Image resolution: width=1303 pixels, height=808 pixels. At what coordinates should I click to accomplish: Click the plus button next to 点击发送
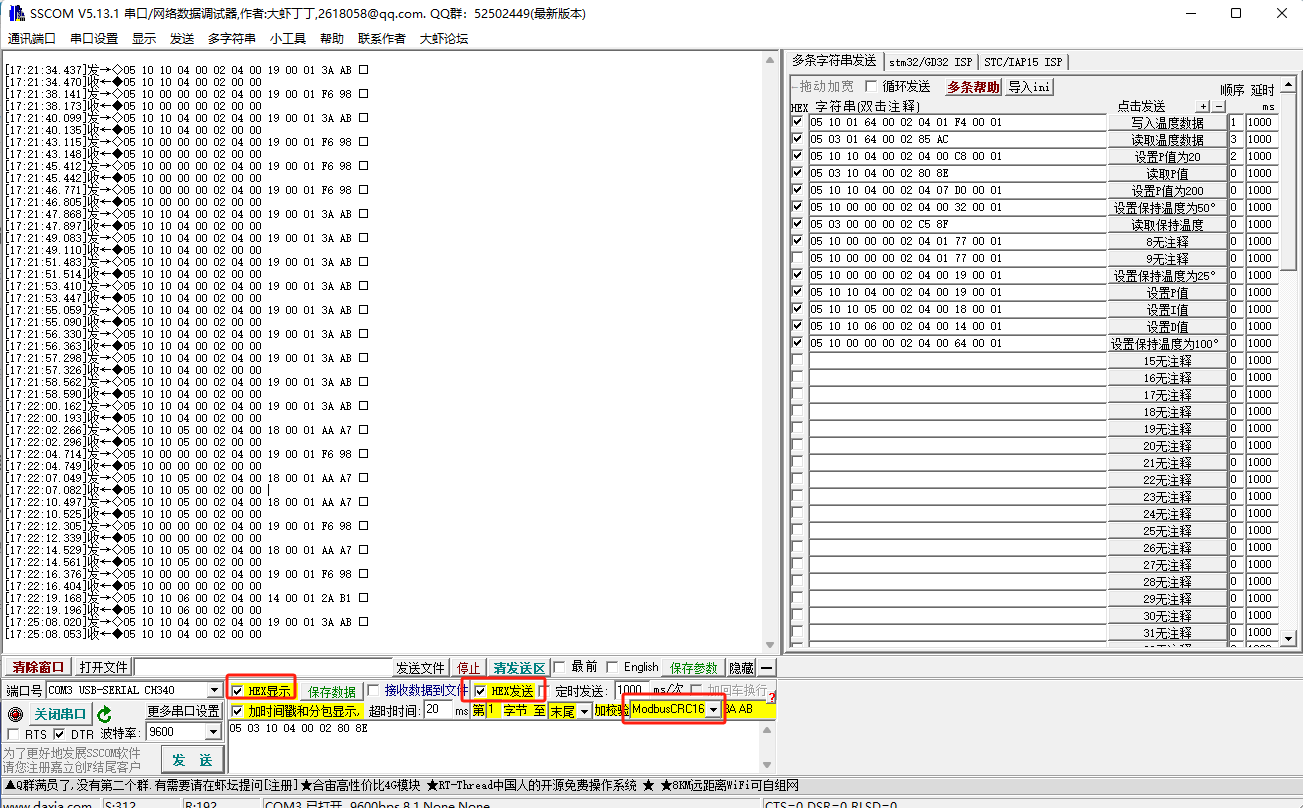(1203, 106)
